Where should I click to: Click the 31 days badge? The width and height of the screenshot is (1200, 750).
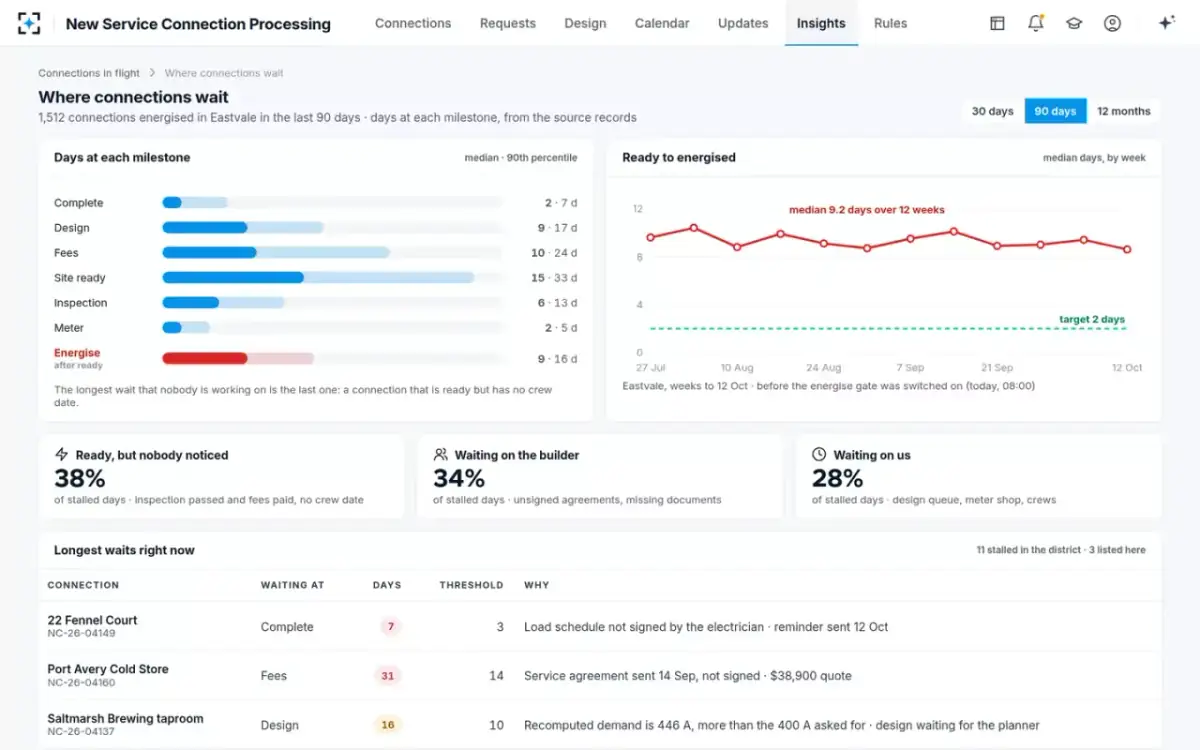point(387,676)
